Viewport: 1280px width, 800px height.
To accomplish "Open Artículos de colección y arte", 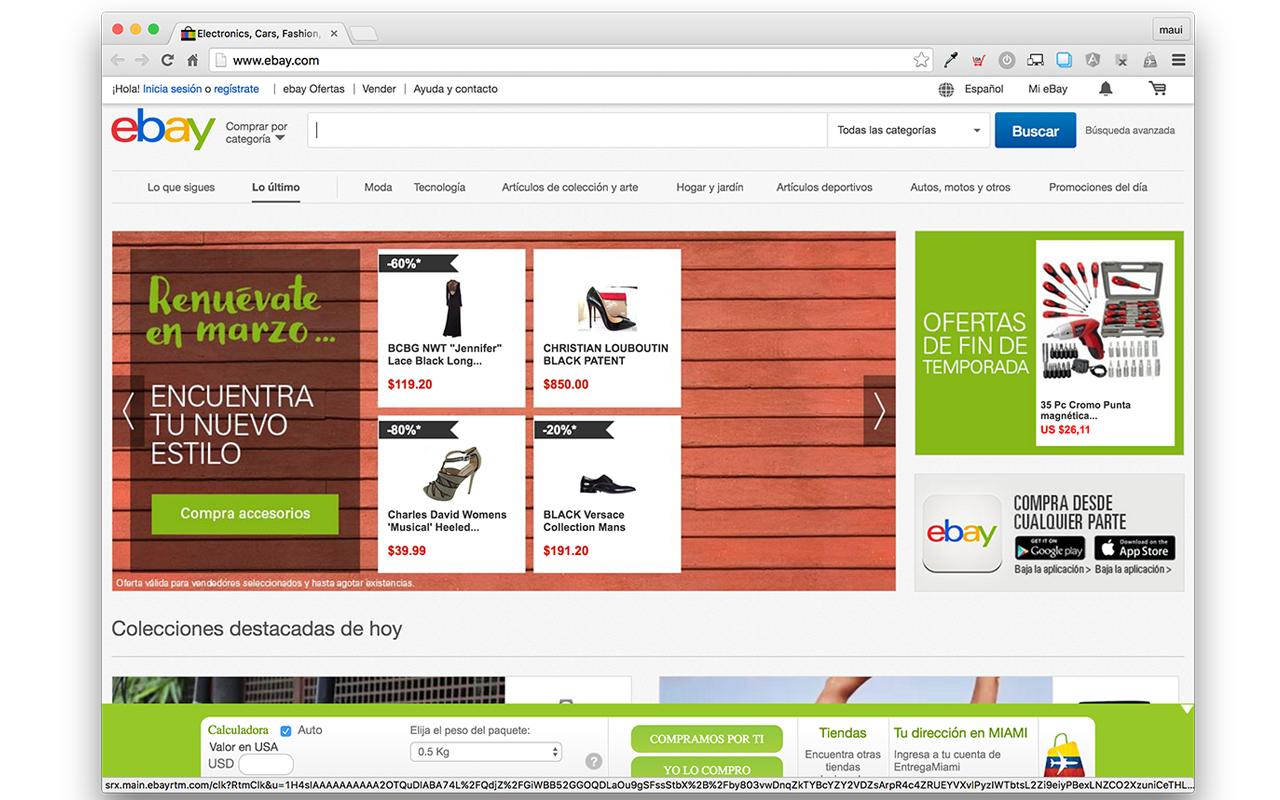I will pyautogui.click(x=570, y=187).
